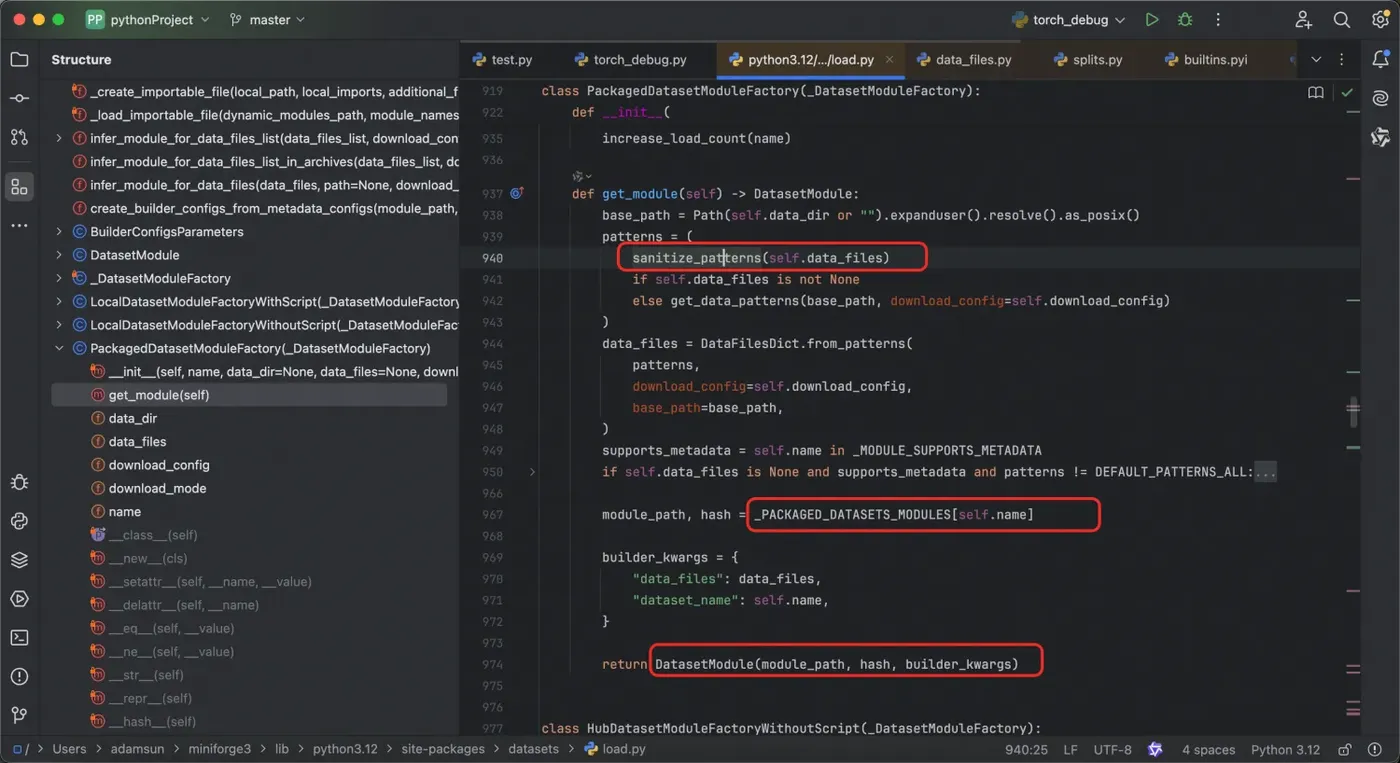Click line number 967 in the gutter

click(492, 515)
